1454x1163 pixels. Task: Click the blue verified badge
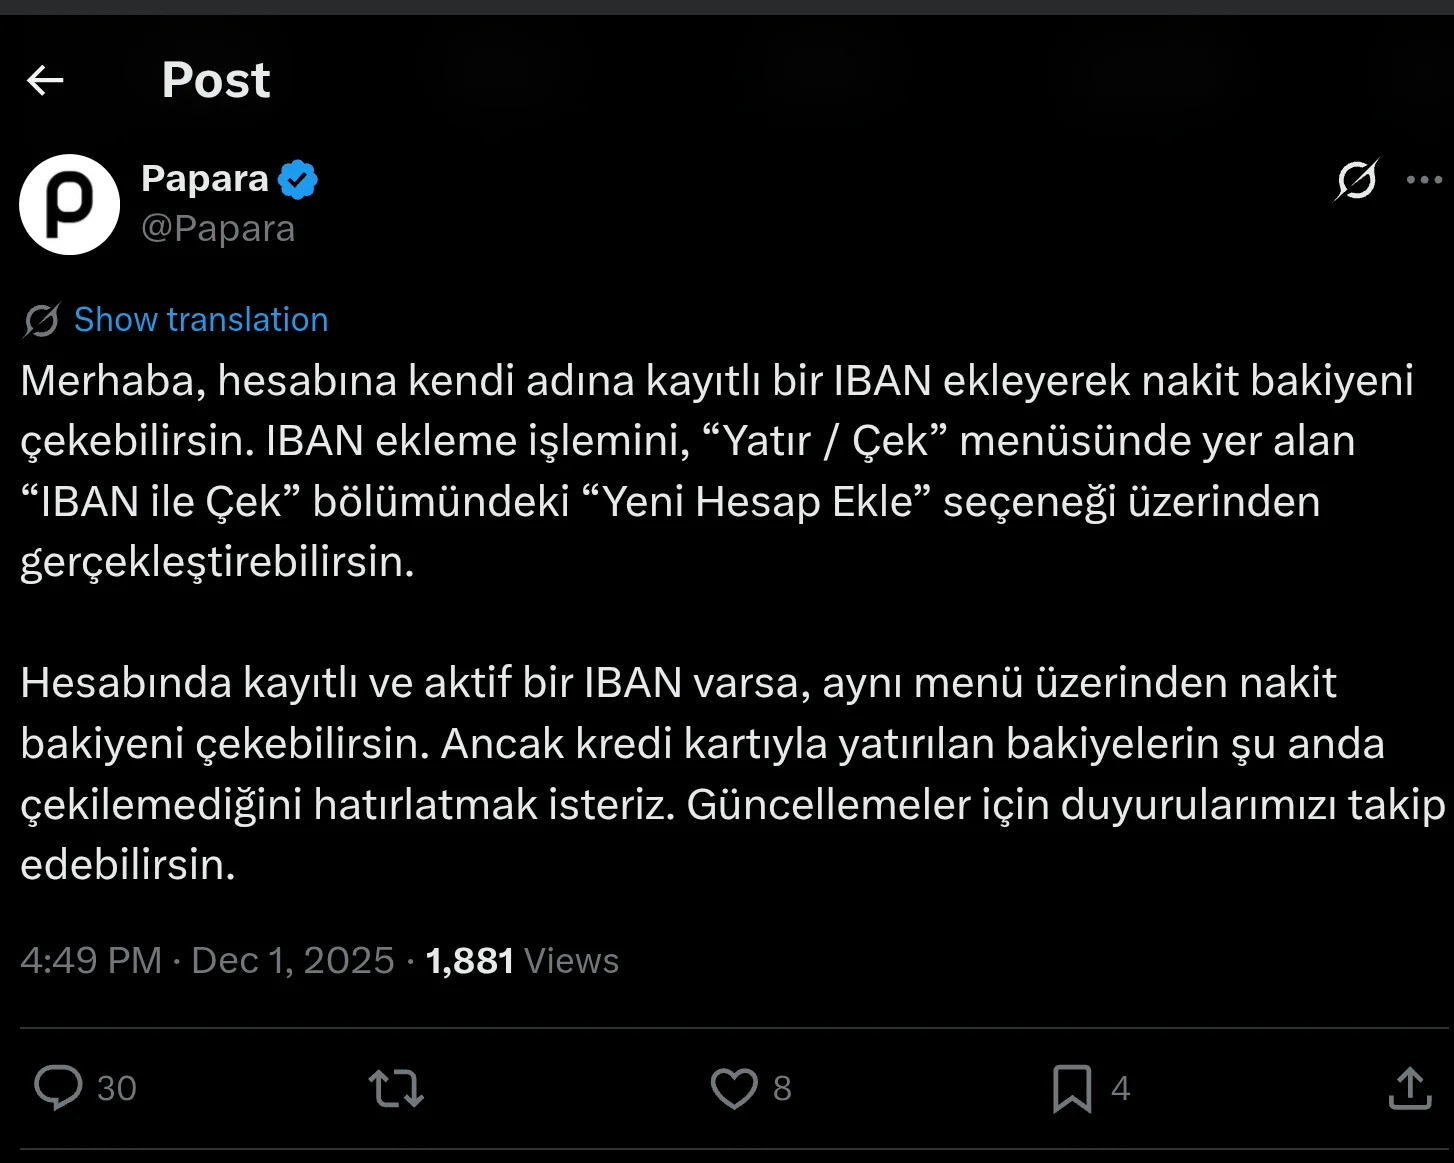(298, 180)
